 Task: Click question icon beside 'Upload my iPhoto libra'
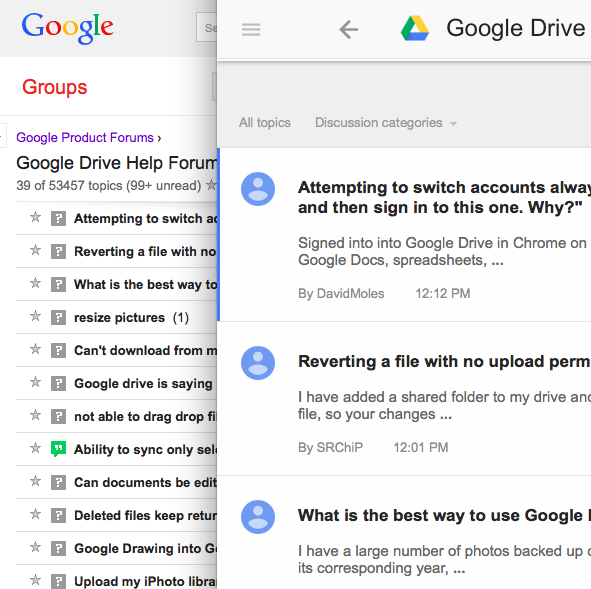click(58, 581)
